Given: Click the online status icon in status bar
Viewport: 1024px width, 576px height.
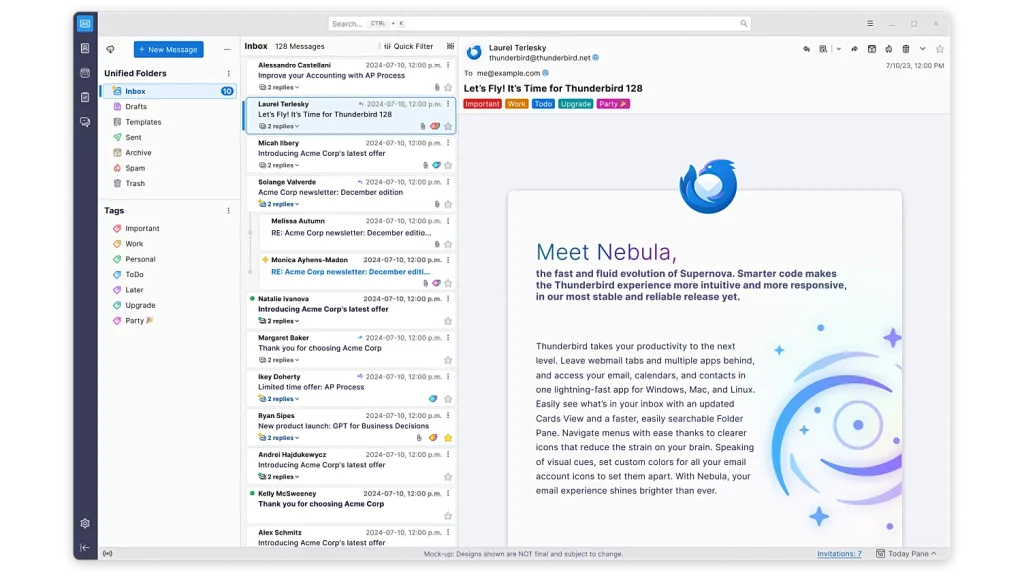Looking at the screenshot, I should click(x=108, y=554).
